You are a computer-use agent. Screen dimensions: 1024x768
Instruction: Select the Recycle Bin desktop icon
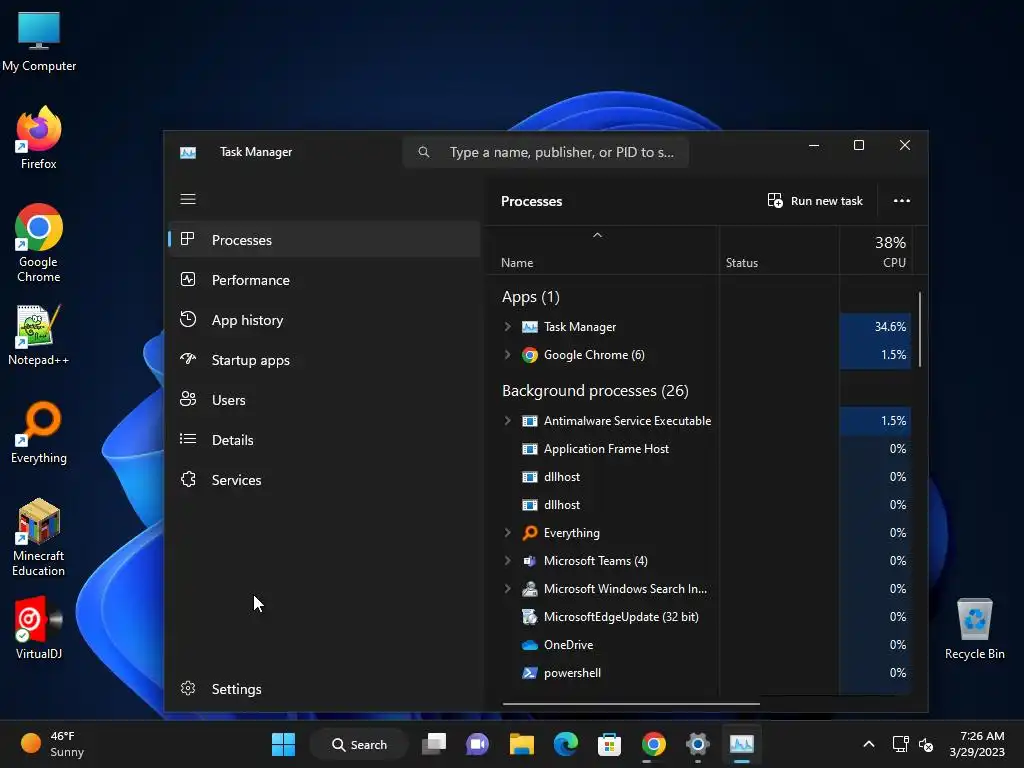(x=974, y=628)
